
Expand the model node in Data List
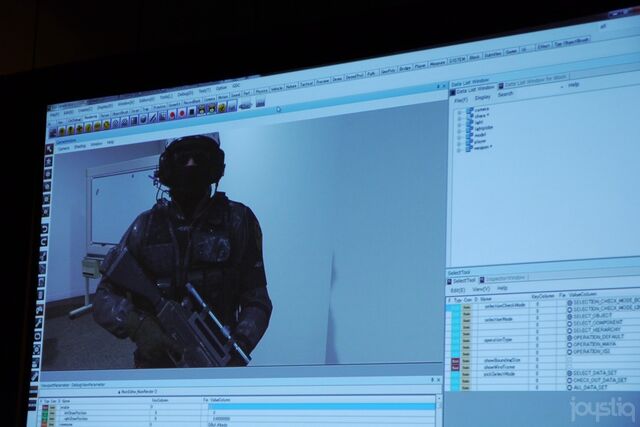click(x=460, y=137)
